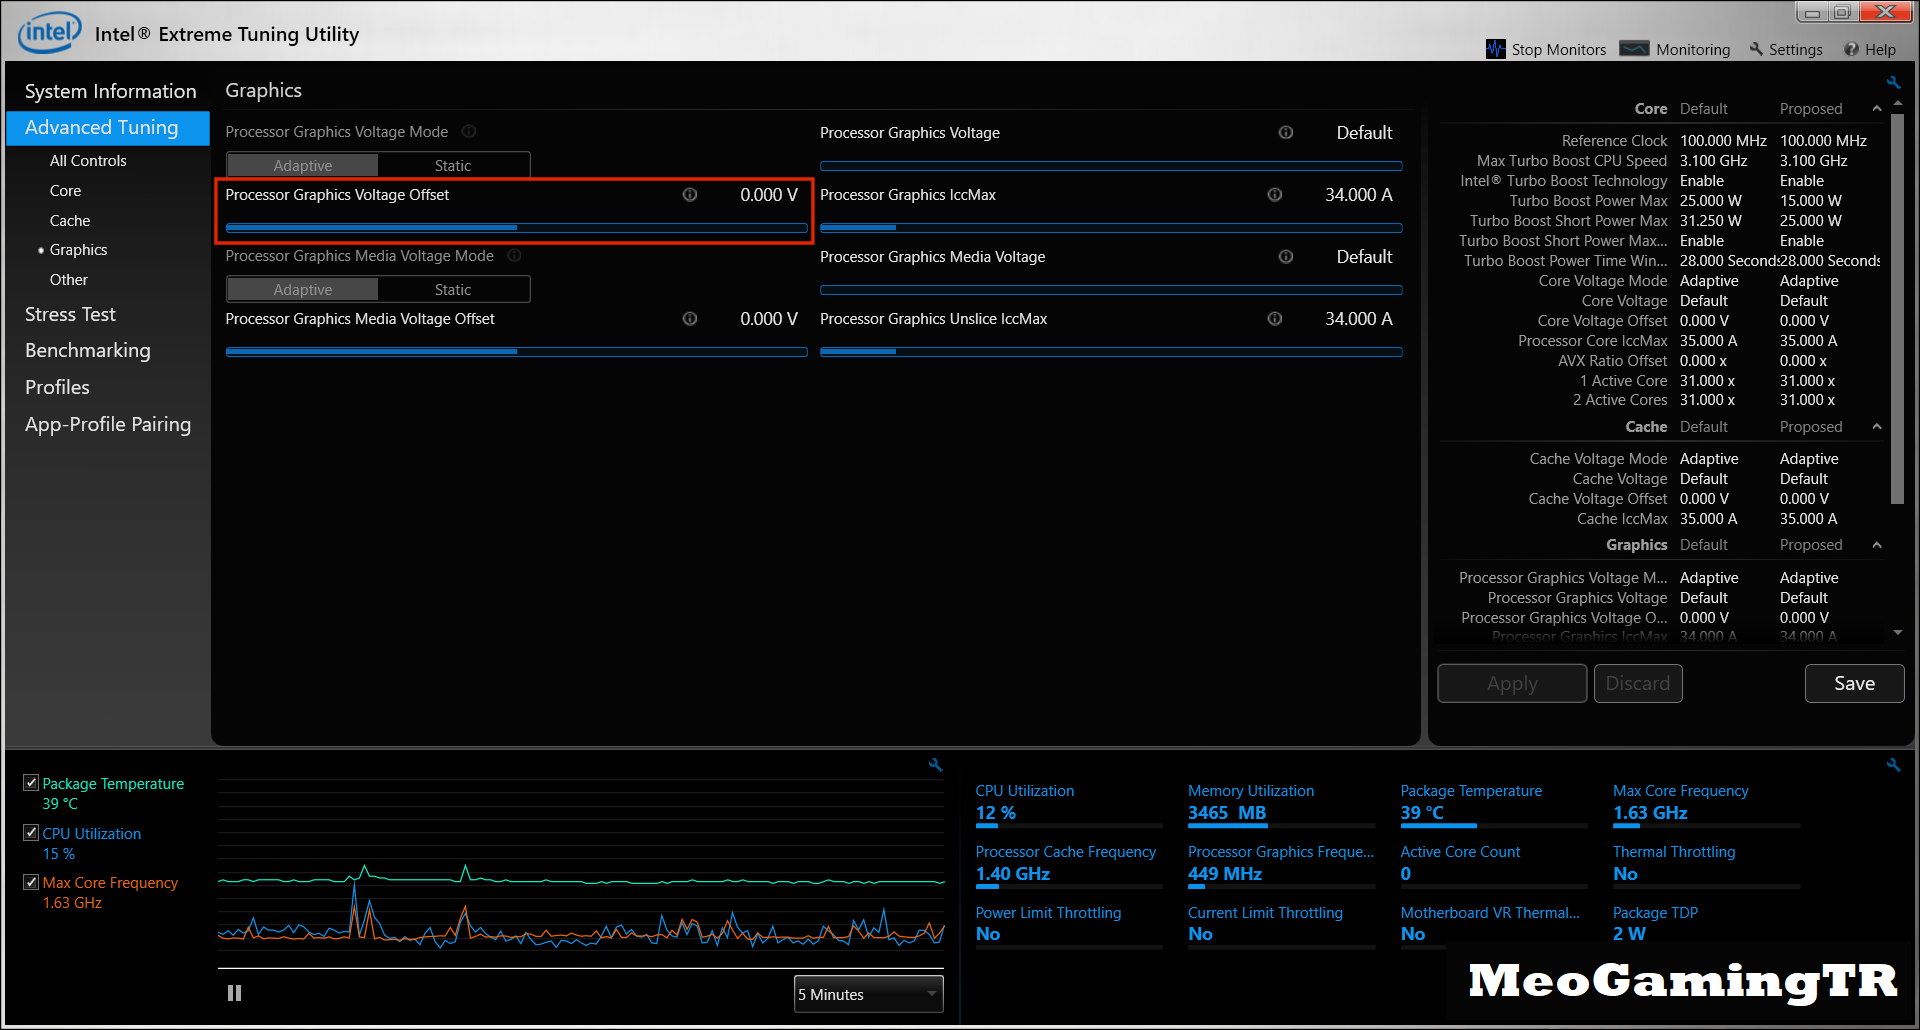The width and height of the screenshot is (1920, 1030).
Task: Select Advanced Tuning in sidebar
Action: tap(108, 128)
